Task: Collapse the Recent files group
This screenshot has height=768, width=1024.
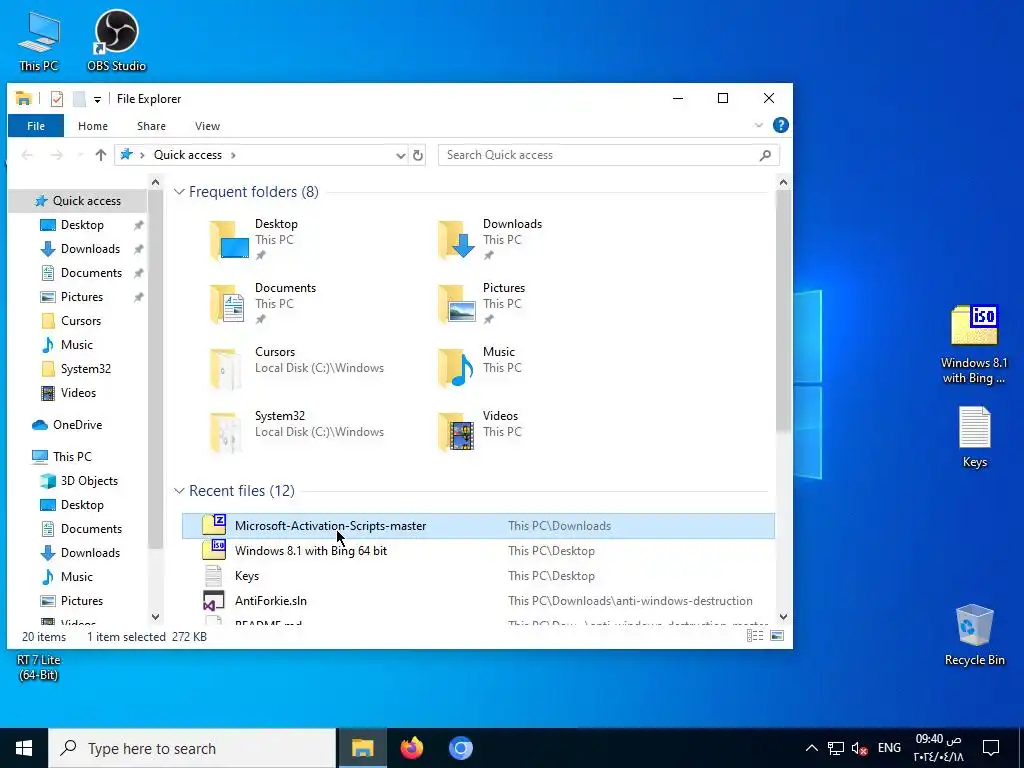Action: point(179,491)
